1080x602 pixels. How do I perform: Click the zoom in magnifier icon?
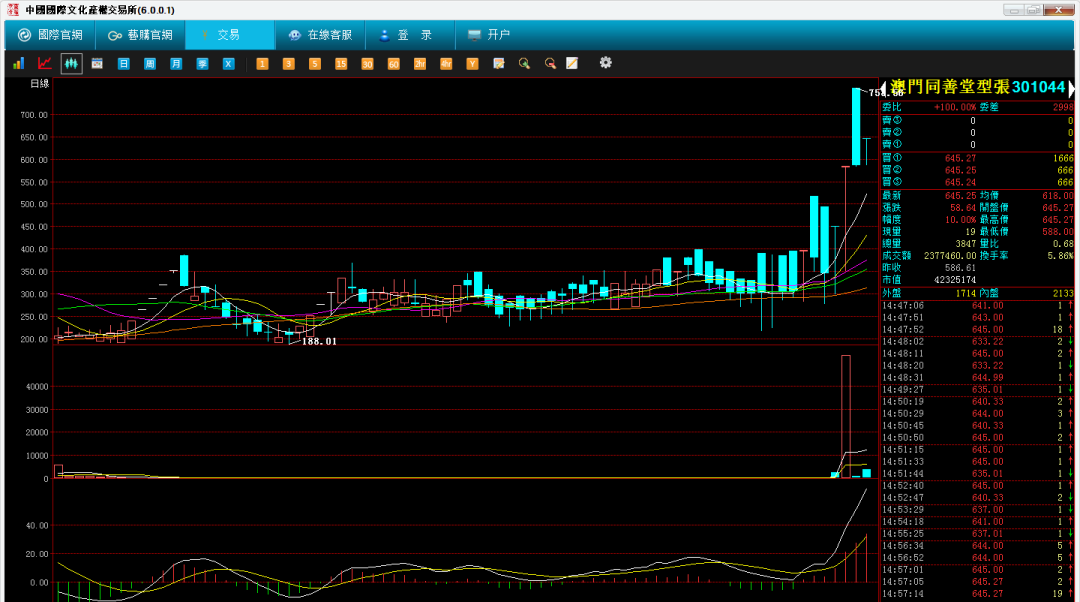tap(524, 63)
